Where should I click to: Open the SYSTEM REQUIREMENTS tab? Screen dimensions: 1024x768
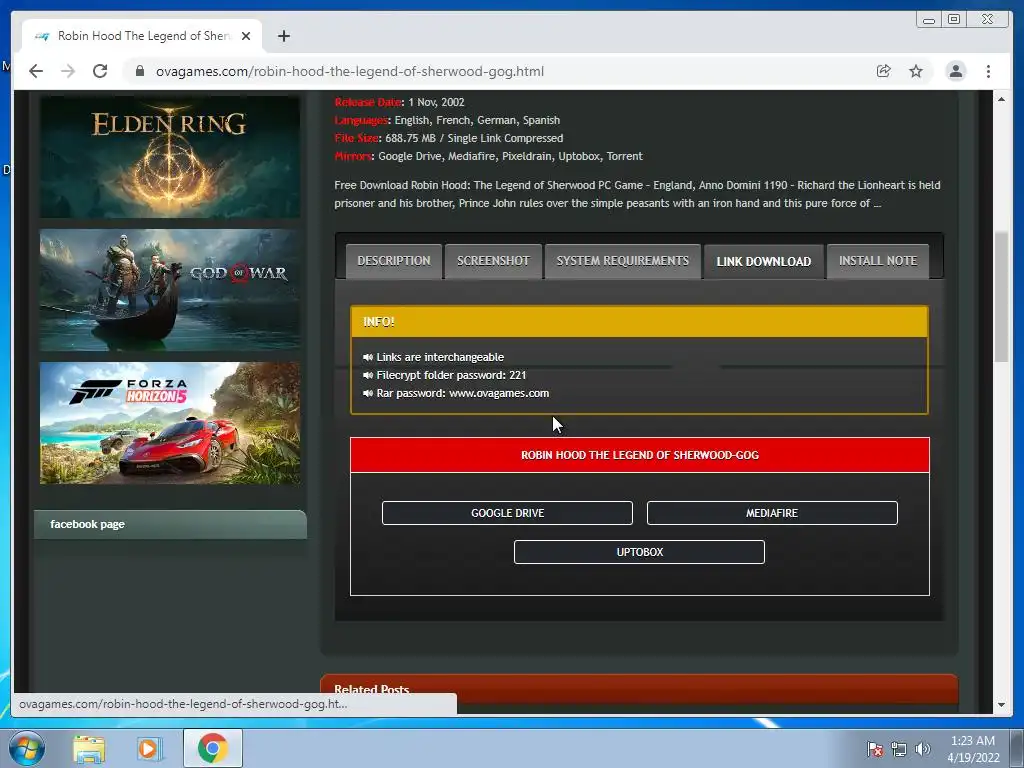622,261
